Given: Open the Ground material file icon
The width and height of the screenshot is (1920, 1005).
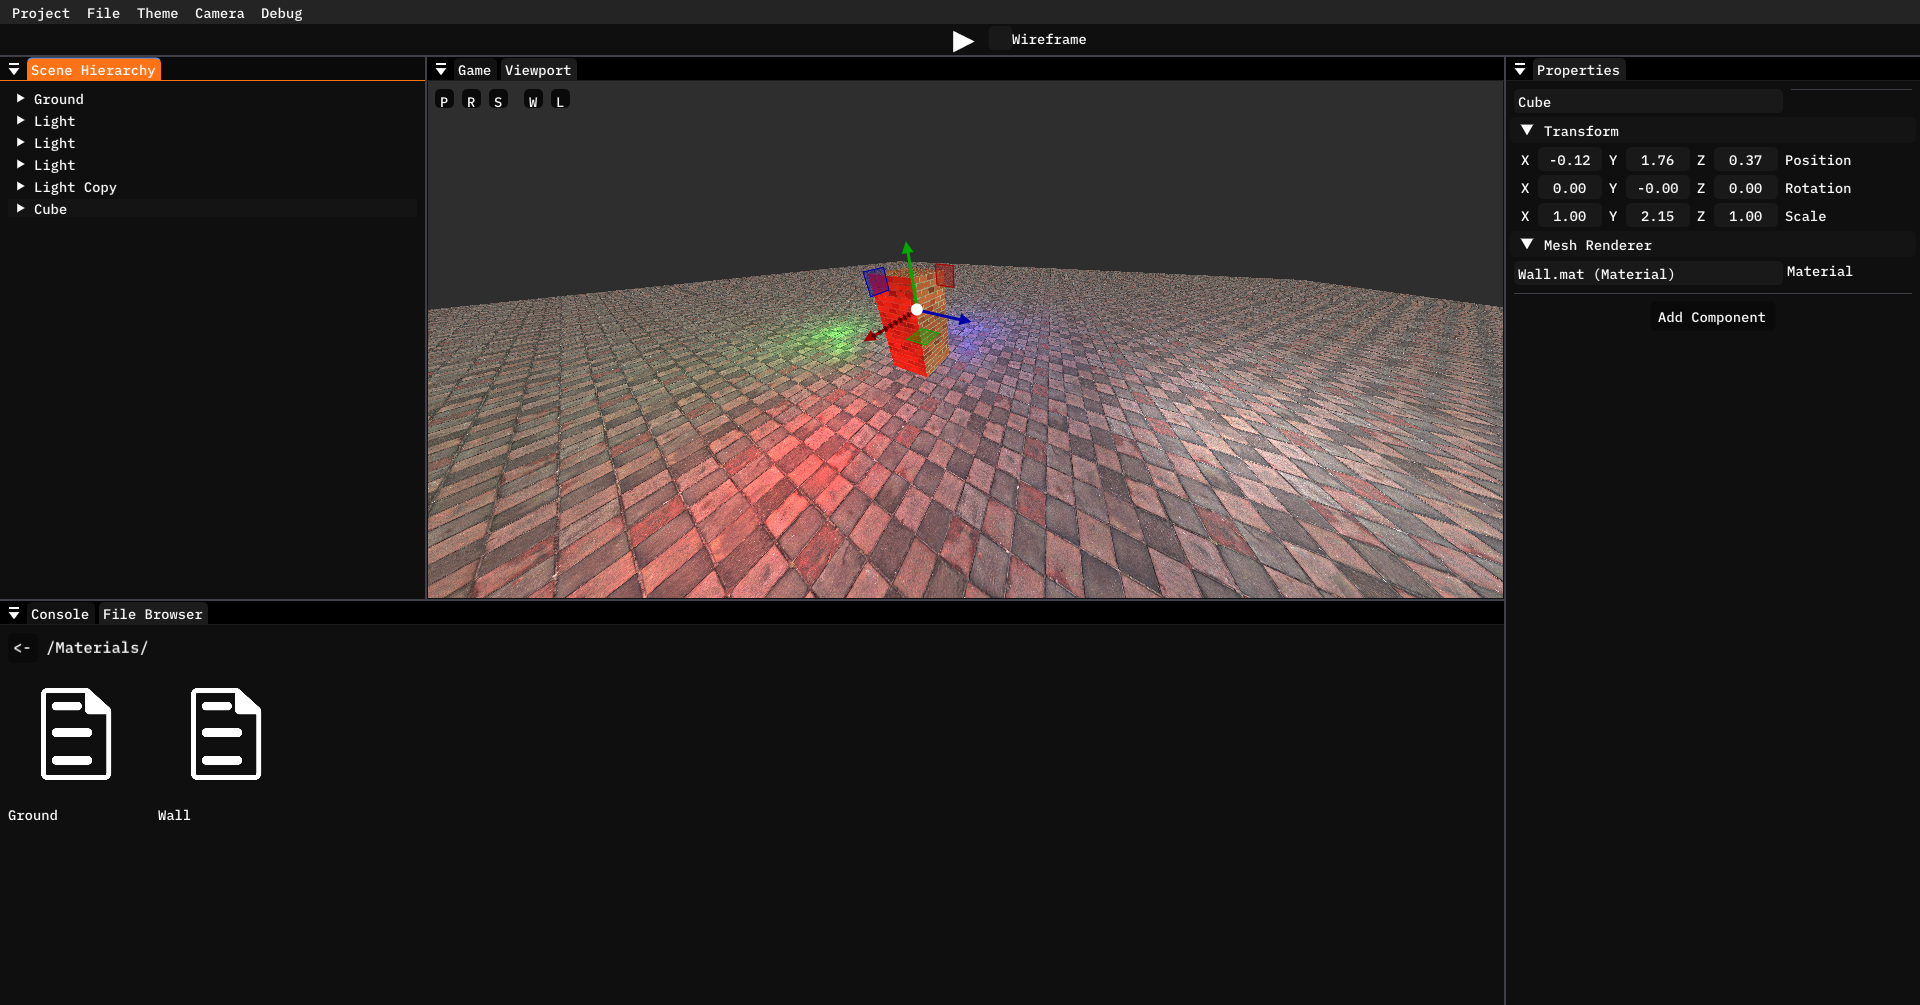Looking at the screenshot, I should (x=75, y=734).
